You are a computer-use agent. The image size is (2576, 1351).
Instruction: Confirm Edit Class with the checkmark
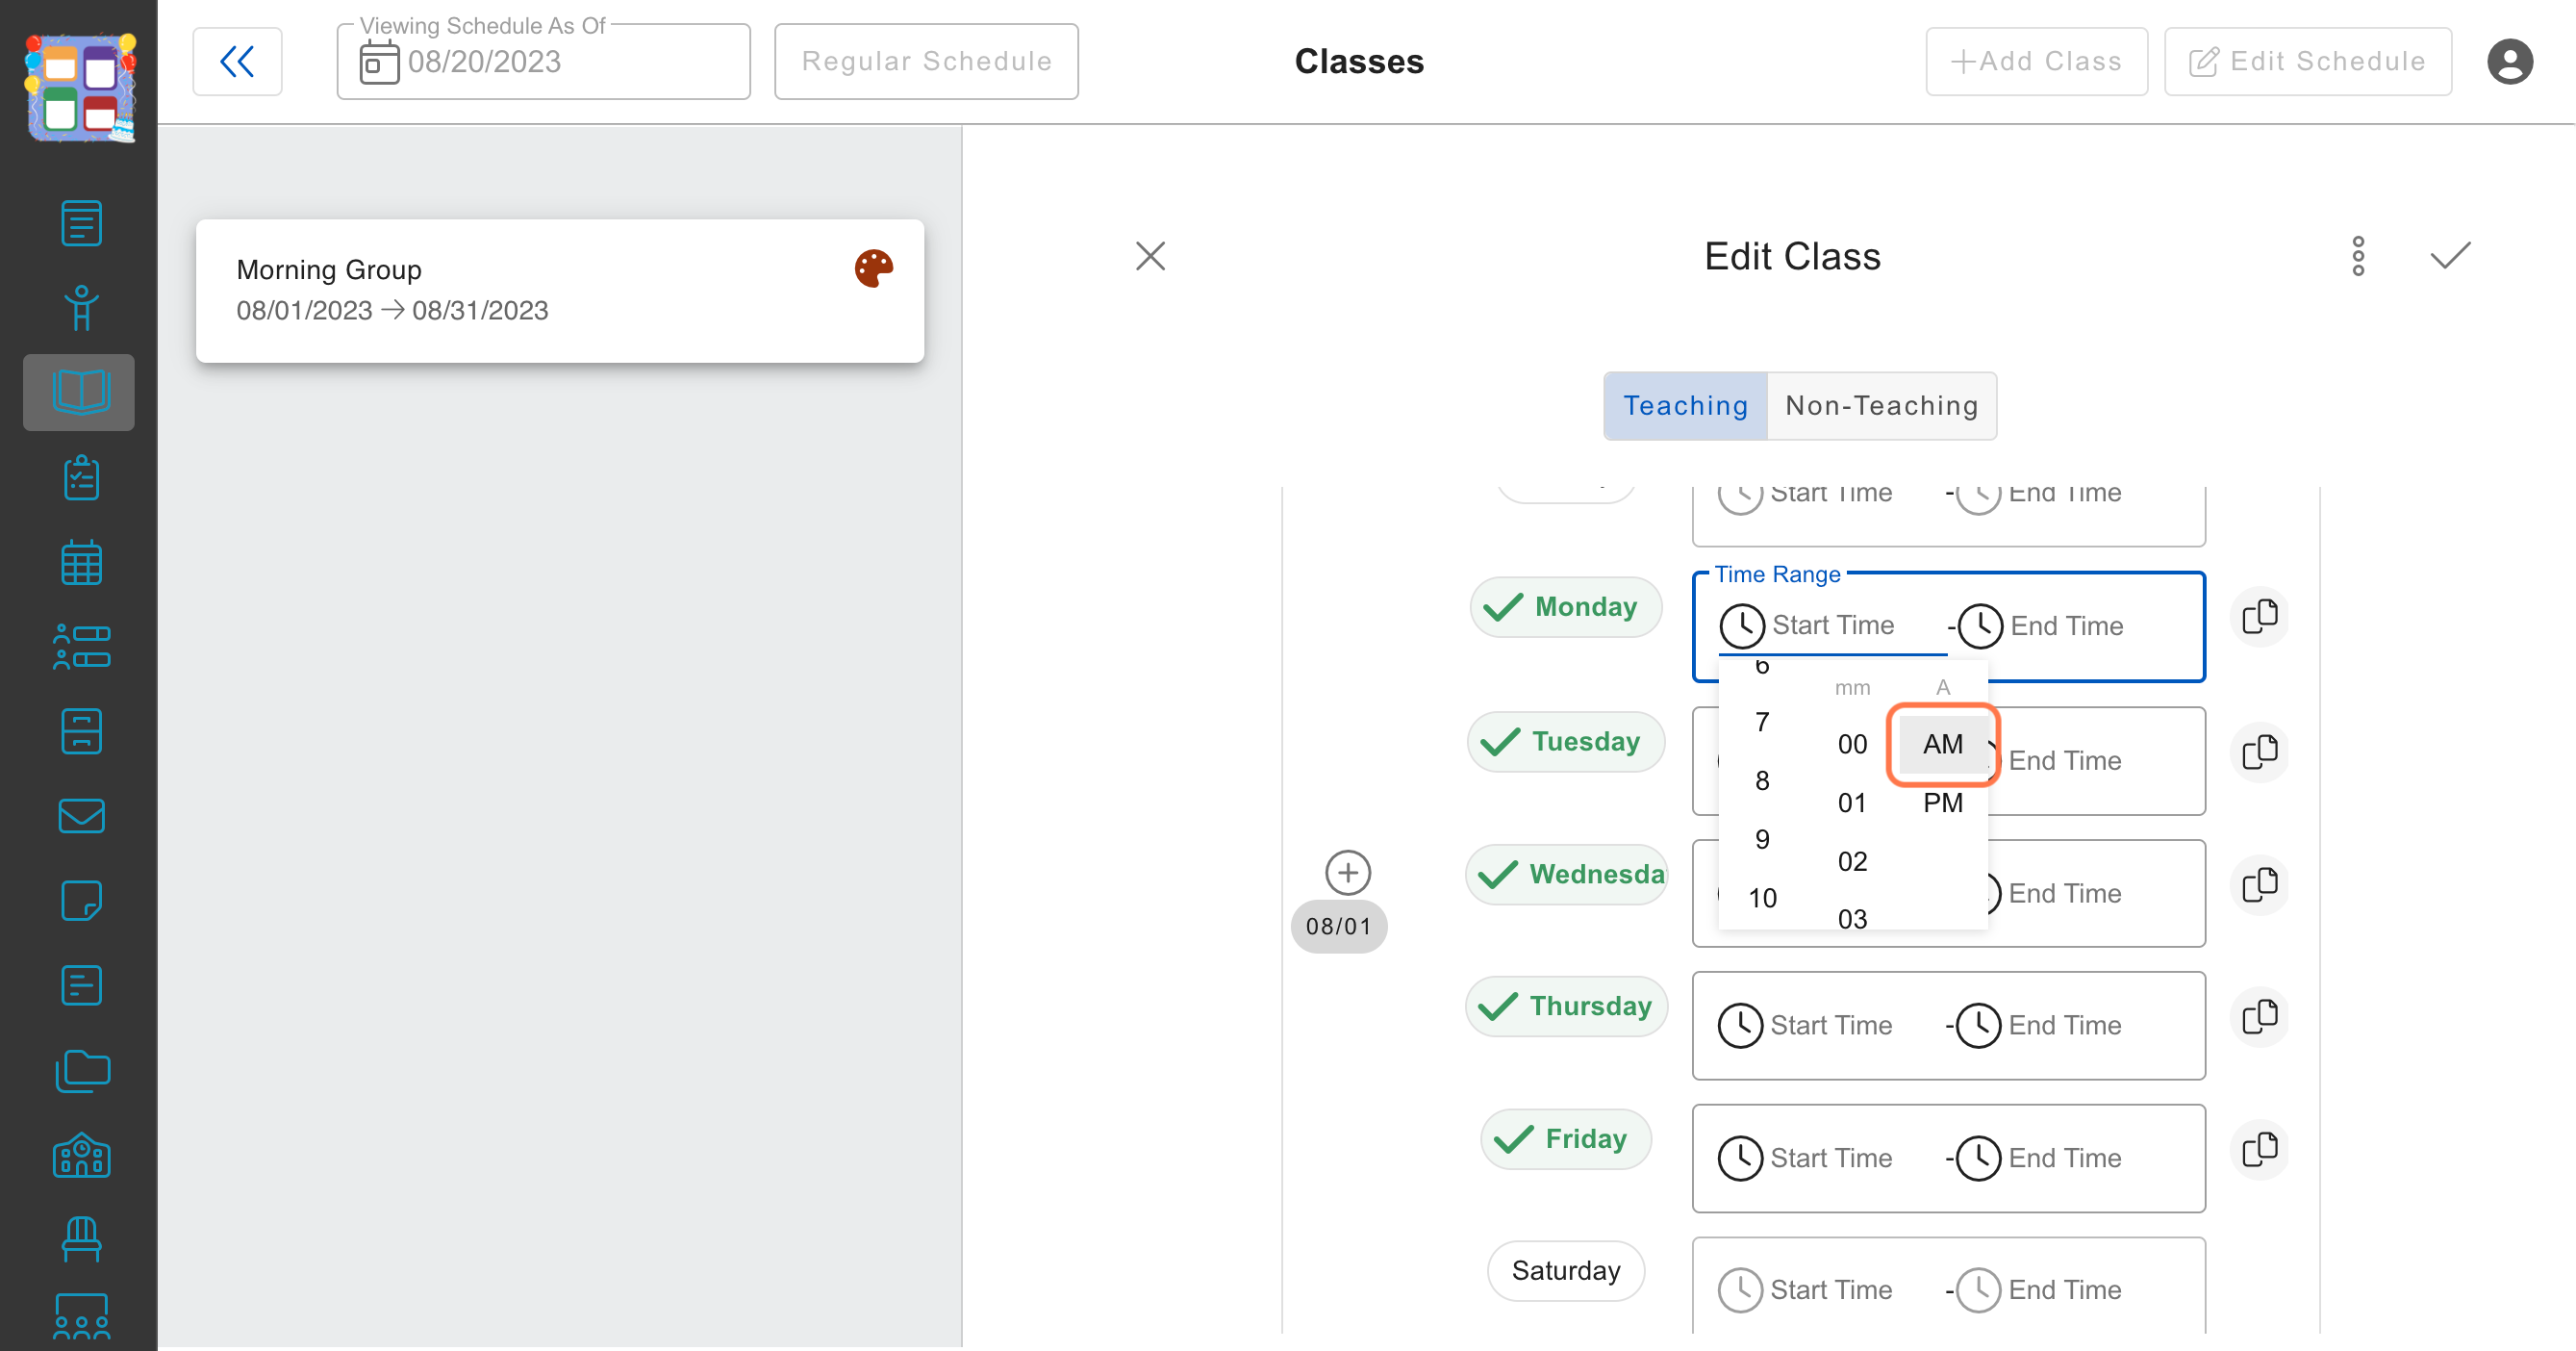click(x=2450, y=256)
